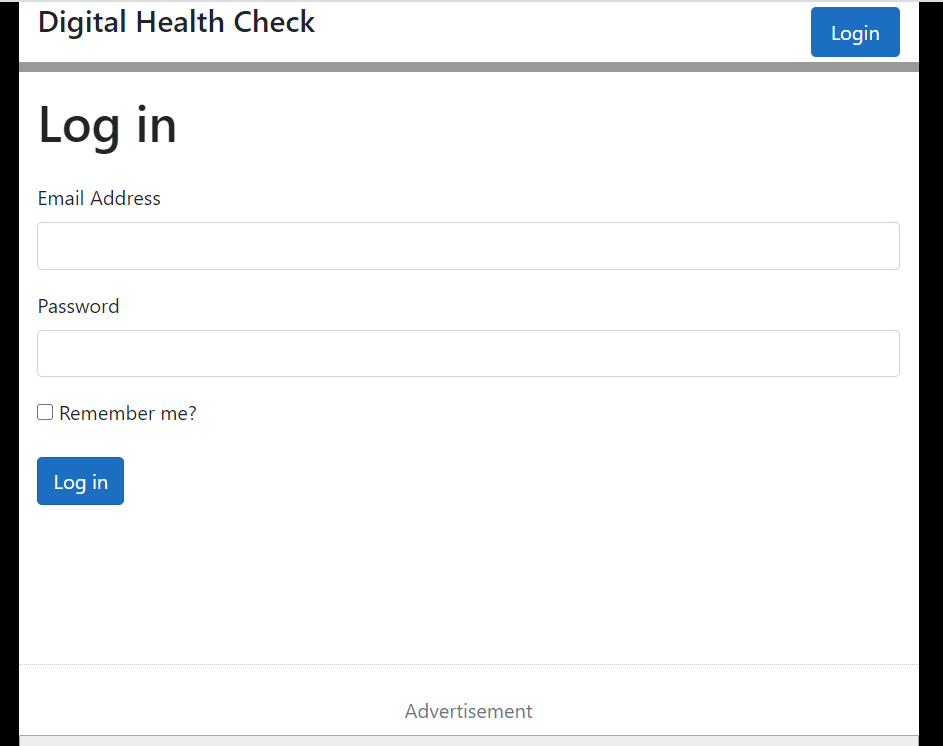The height and width of the screenshot is (746, 943).
Task: Click the word 'Check' in site title
Action: coord(274,22)
